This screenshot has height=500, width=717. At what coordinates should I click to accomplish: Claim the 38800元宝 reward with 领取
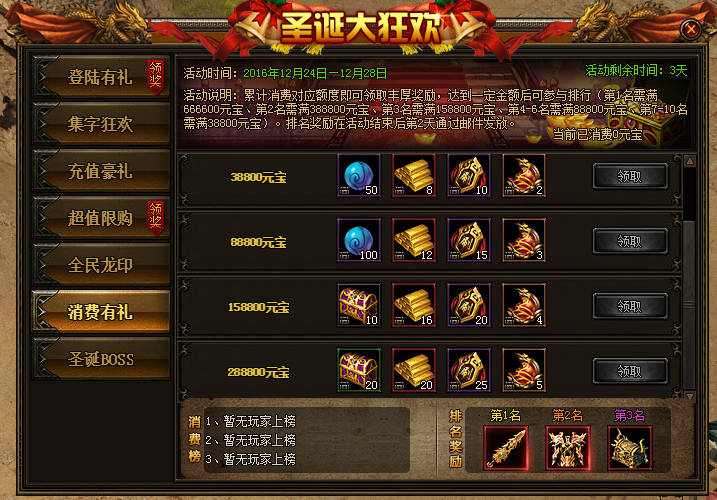click(630, 176)
